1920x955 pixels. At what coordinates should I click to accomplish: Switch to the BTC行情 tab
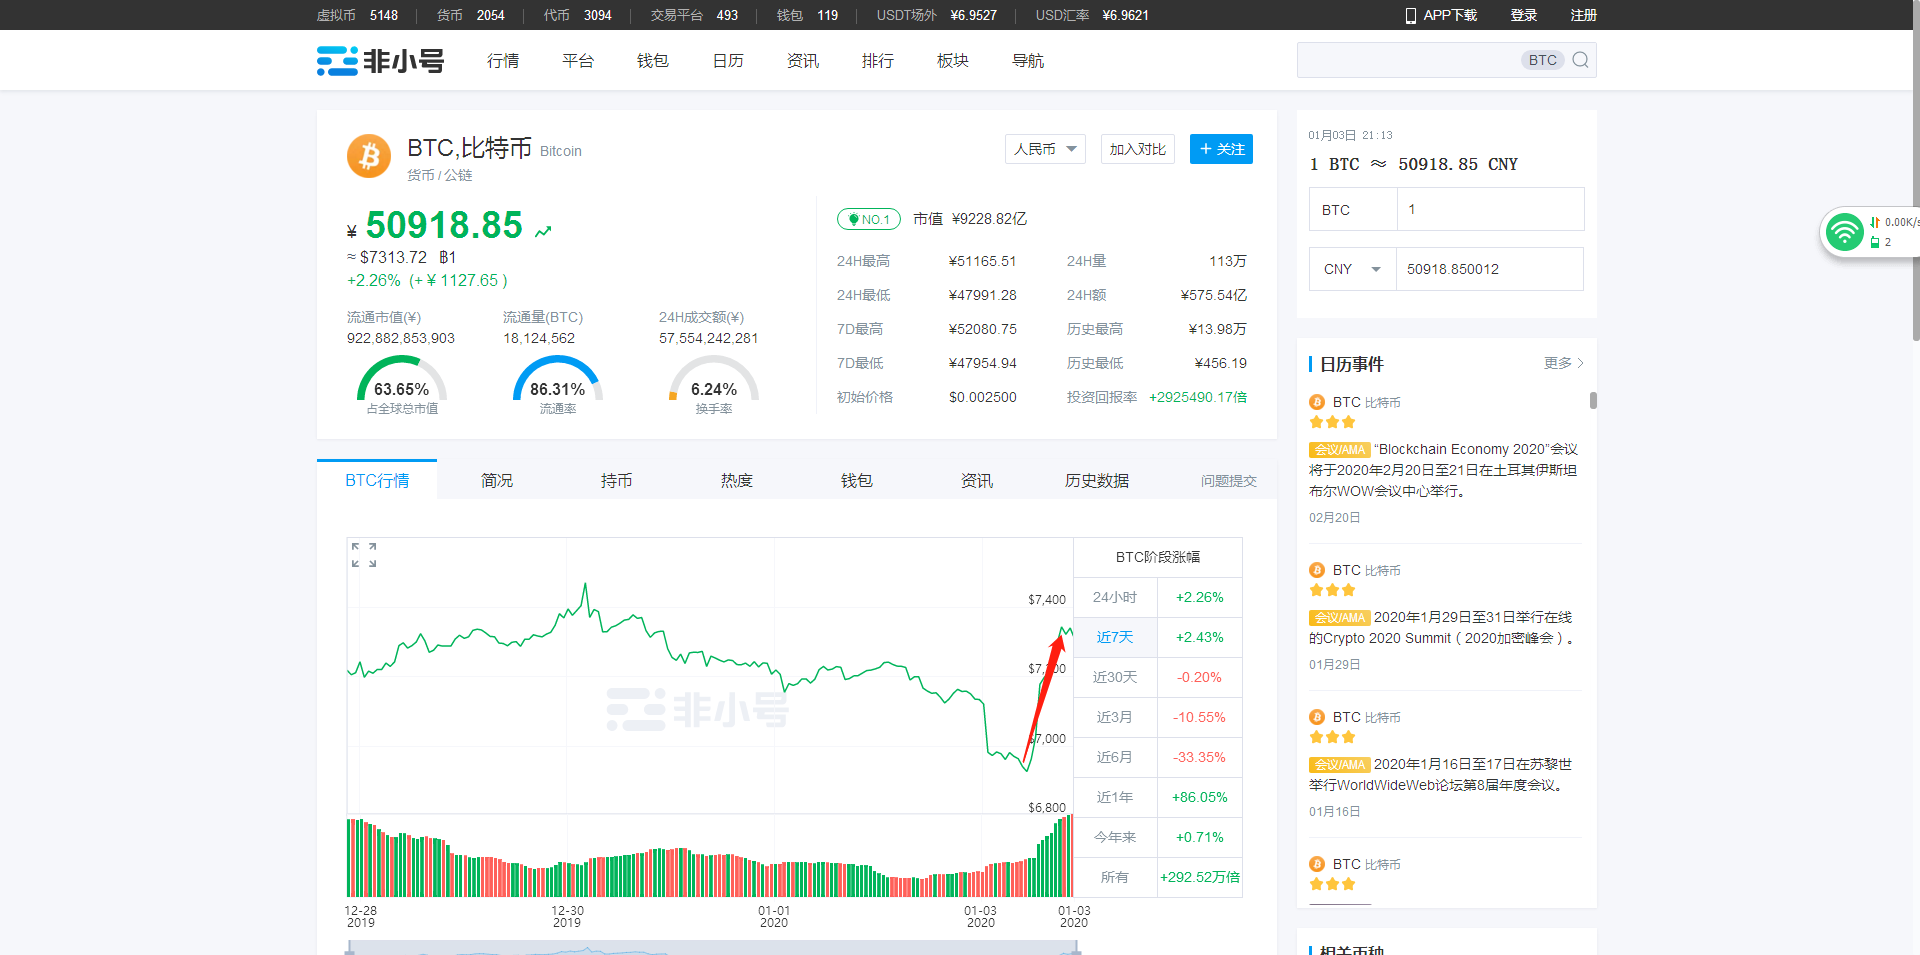(x=377, y=480)
